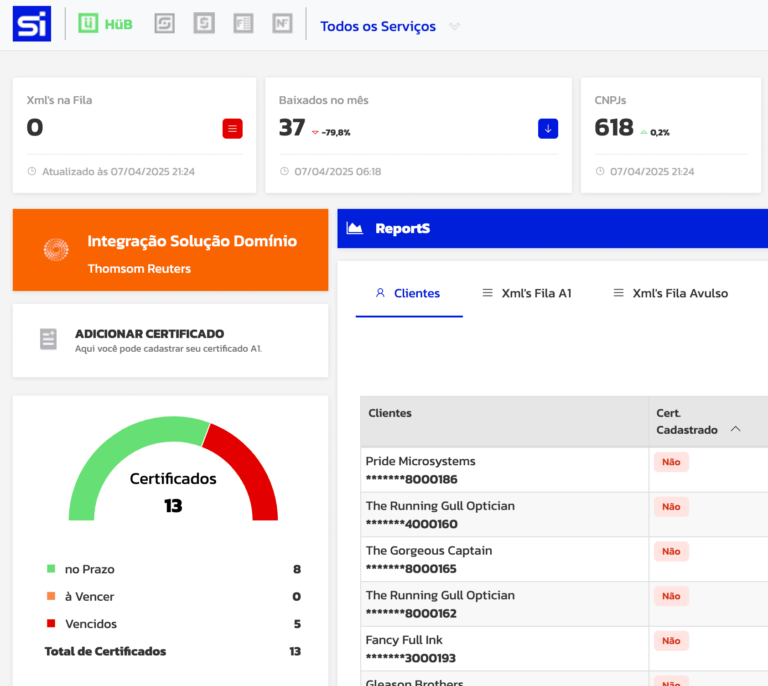Expand the Todos os Serviços dropdown
This screenshot has width=768, height=686.
point(455,27)
